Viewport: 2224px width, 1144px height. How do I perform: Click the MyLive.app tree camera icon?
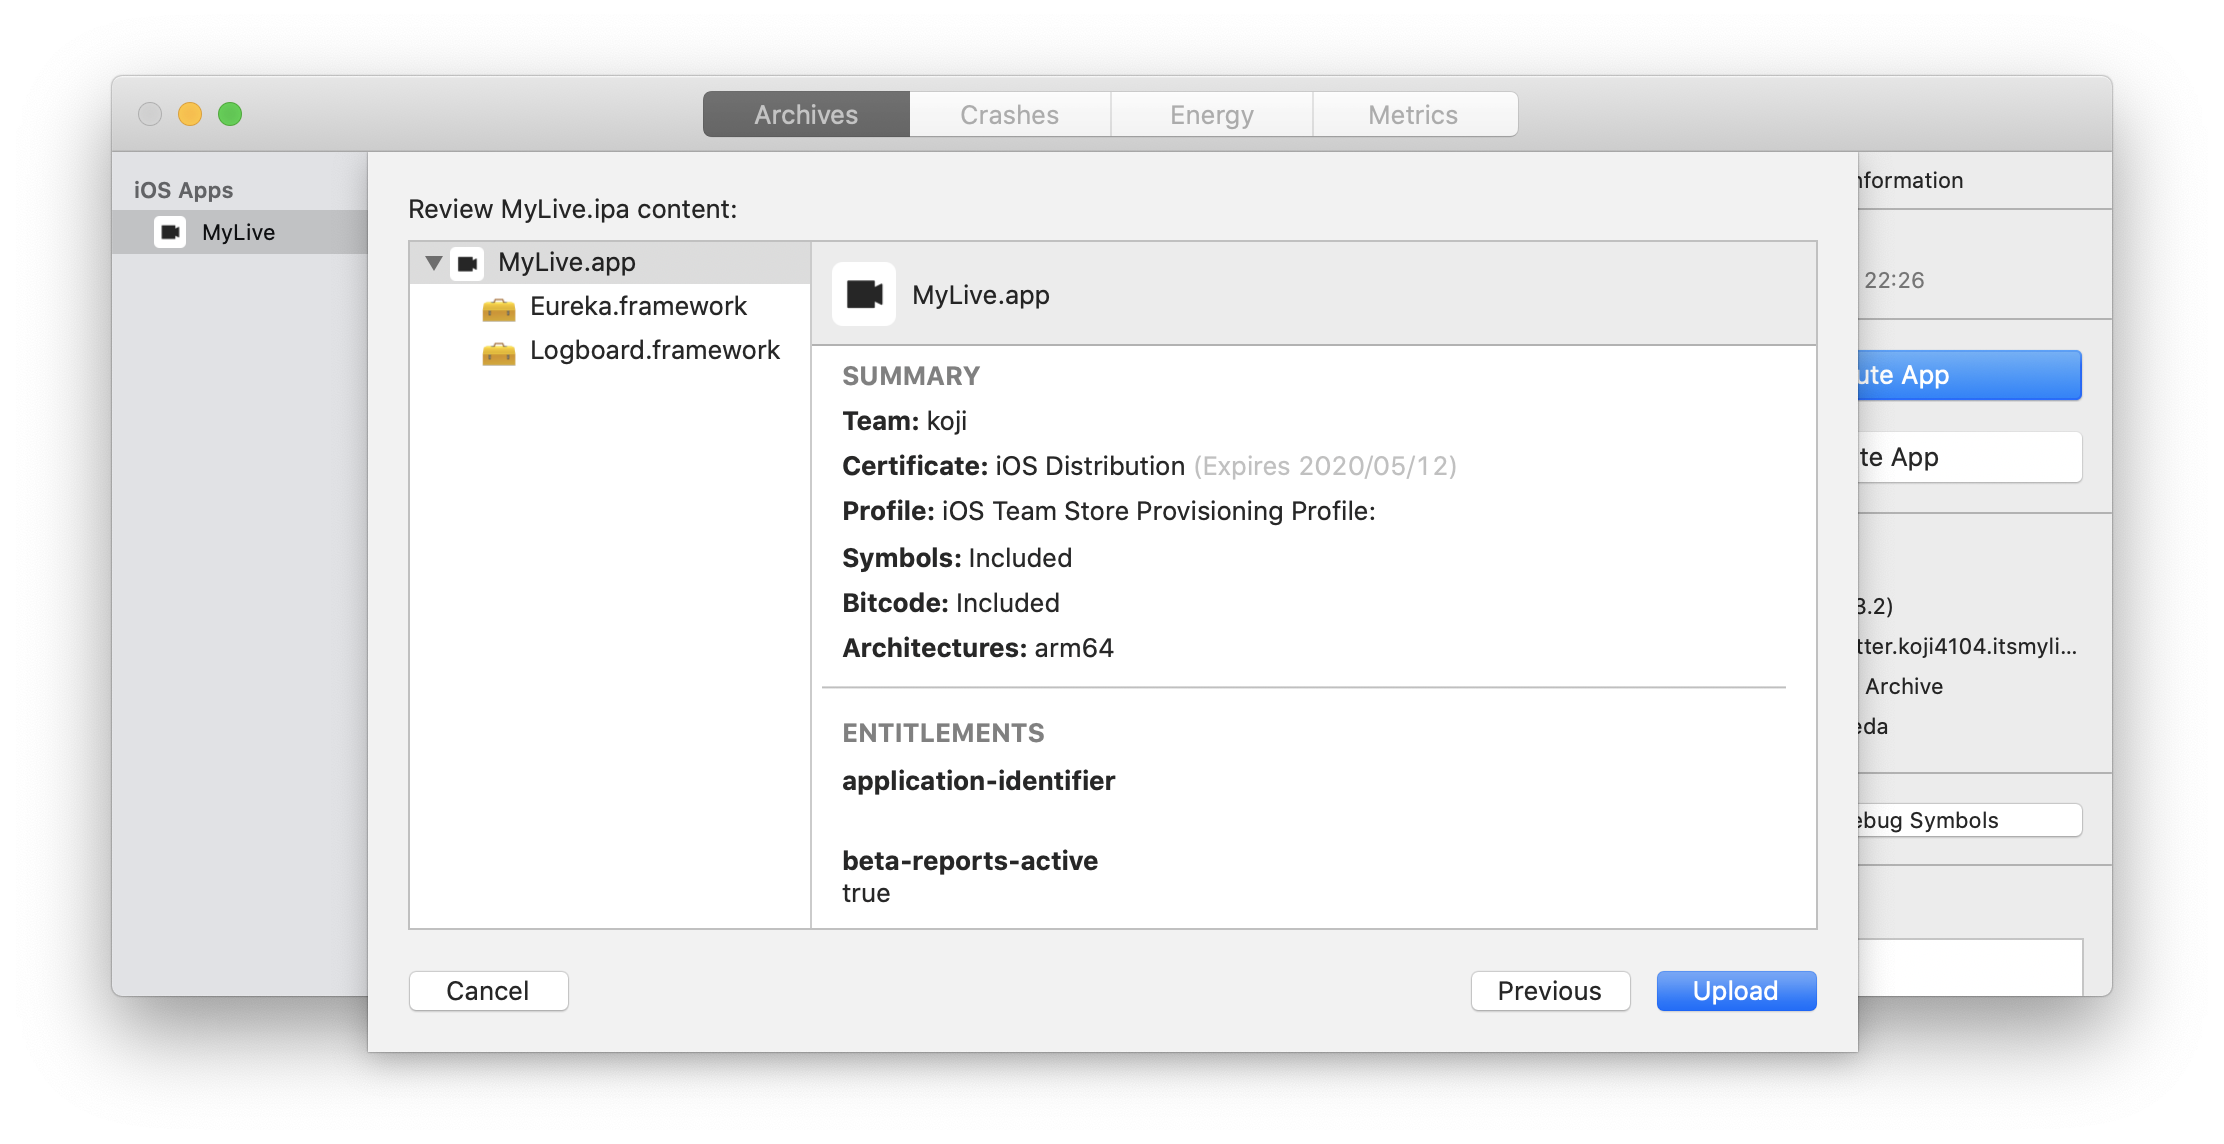click(x=467, y=263)
